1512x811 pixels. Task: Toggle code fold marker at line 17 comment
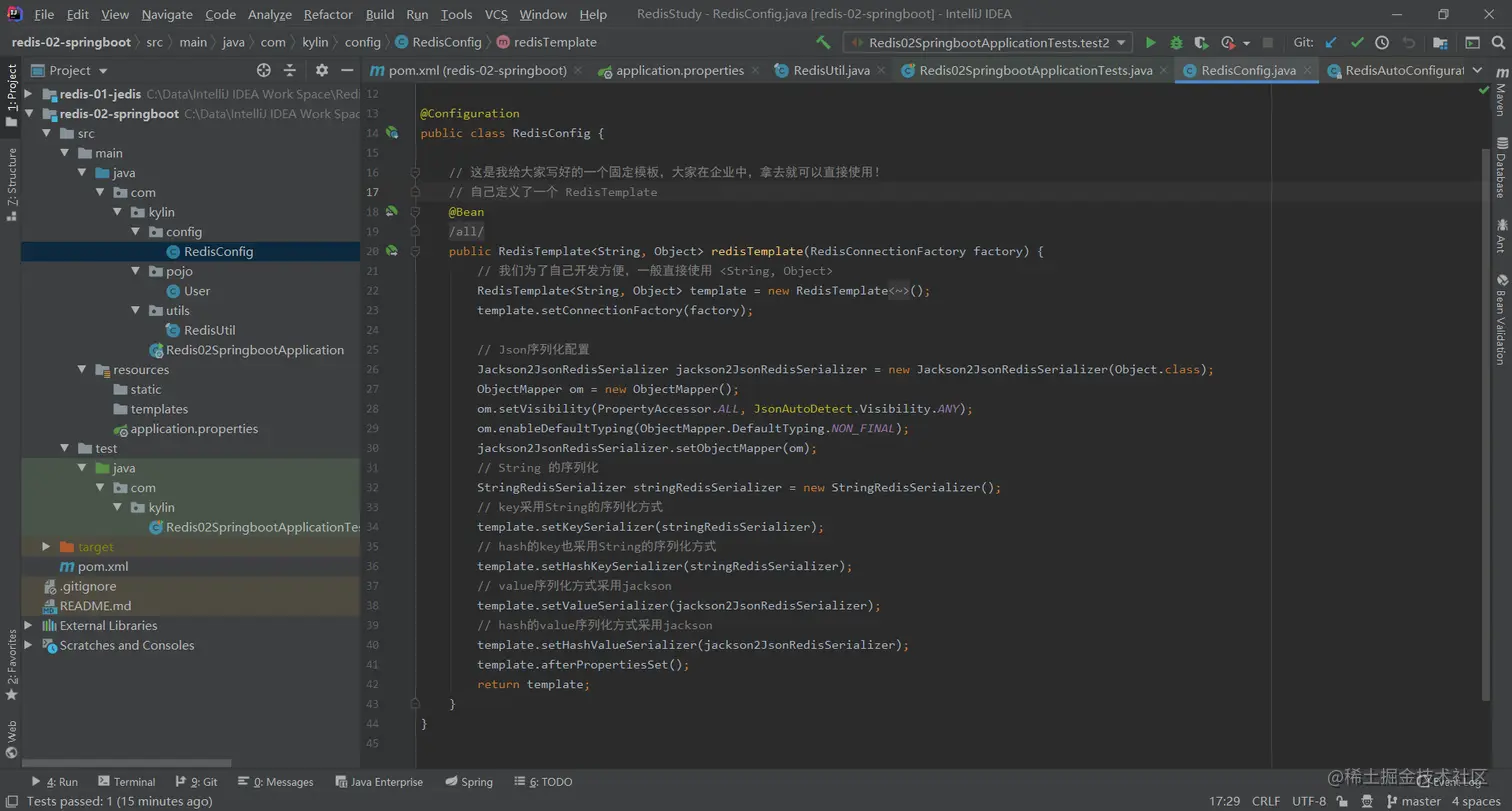pos(415,192)
